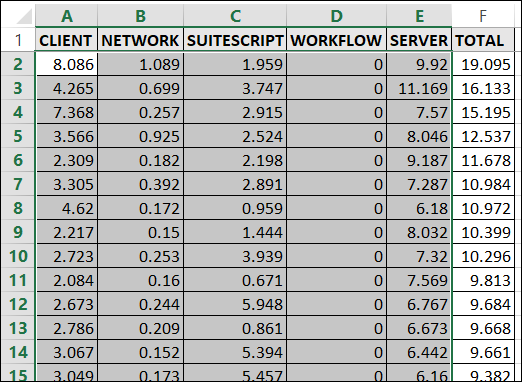Image resolution: width=522 pixels, height=382 pixels.
Task: Select total cell 9.684
Action: tap(483, 304)
